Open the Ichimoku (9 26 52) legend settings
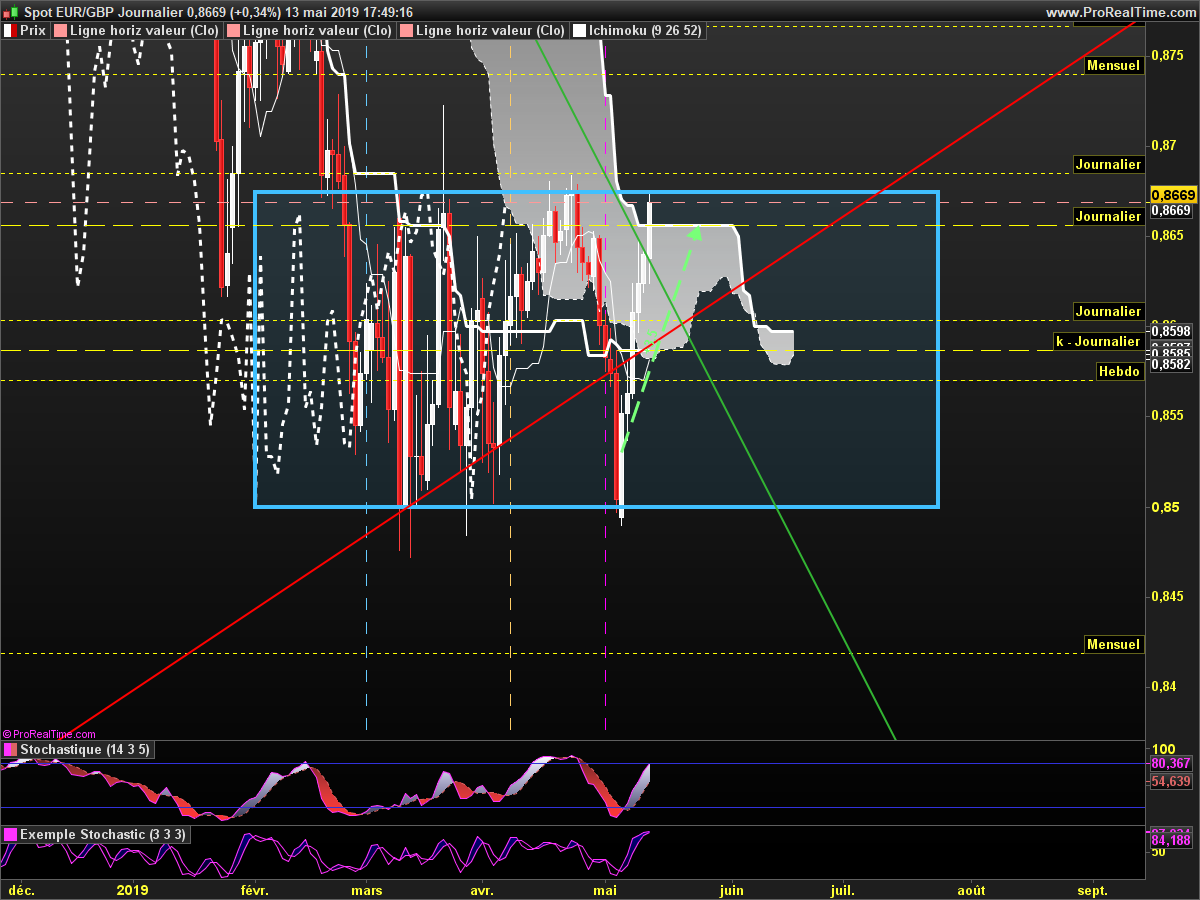The image size is (1200, 900). pos(637,31)
